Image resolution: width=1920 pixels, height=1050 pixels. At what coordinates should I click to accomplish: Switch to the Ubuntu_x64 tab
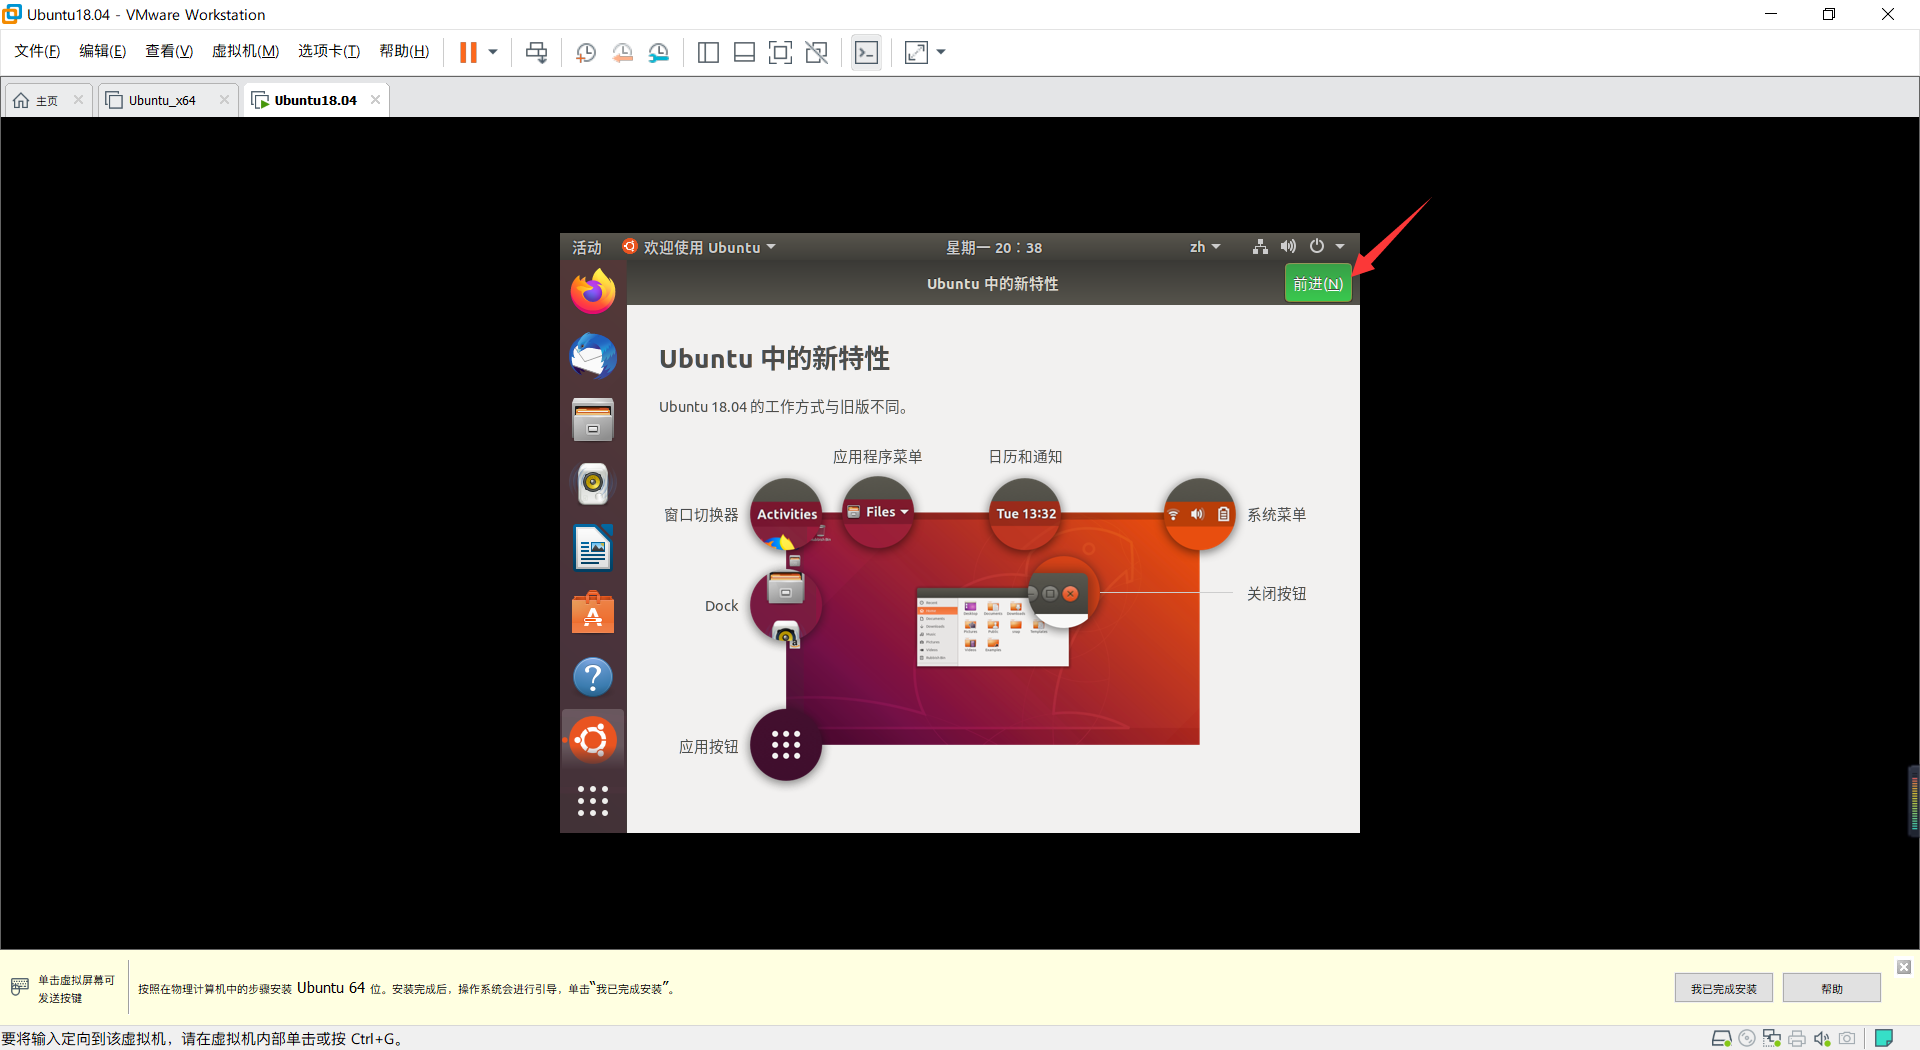[x=160, y=100]
